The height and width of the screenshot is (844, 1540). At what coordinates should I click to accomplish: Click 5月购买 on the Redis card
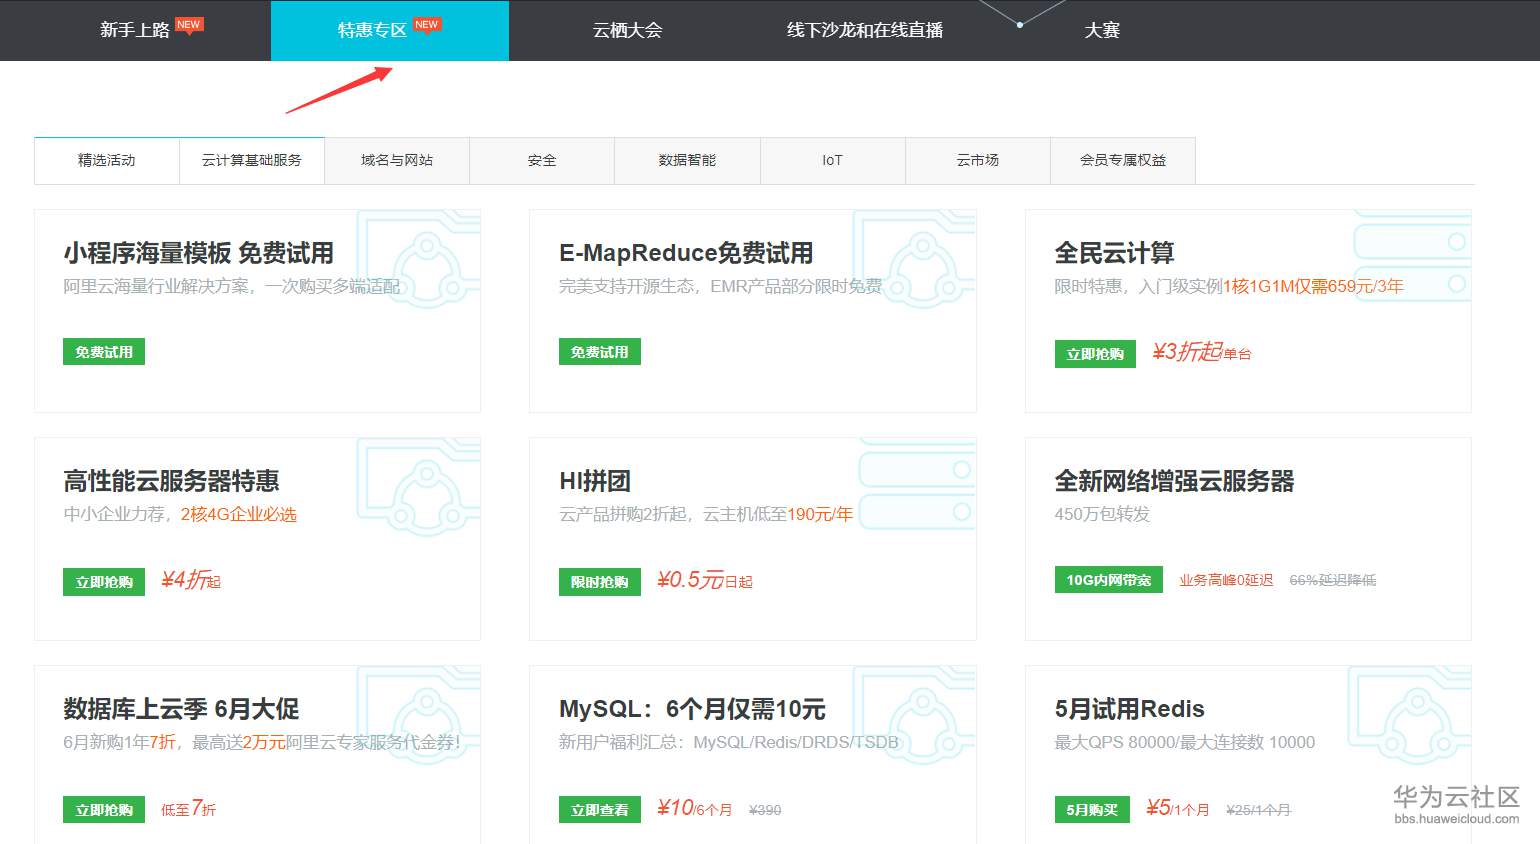[x=1092, y=810]
